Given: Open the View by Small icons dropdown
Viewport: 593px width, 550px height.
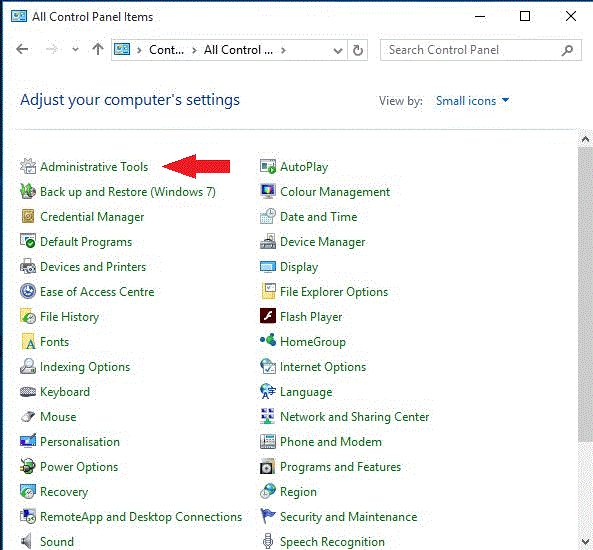Looking at the screenshot, I should [x=472, y=101].
